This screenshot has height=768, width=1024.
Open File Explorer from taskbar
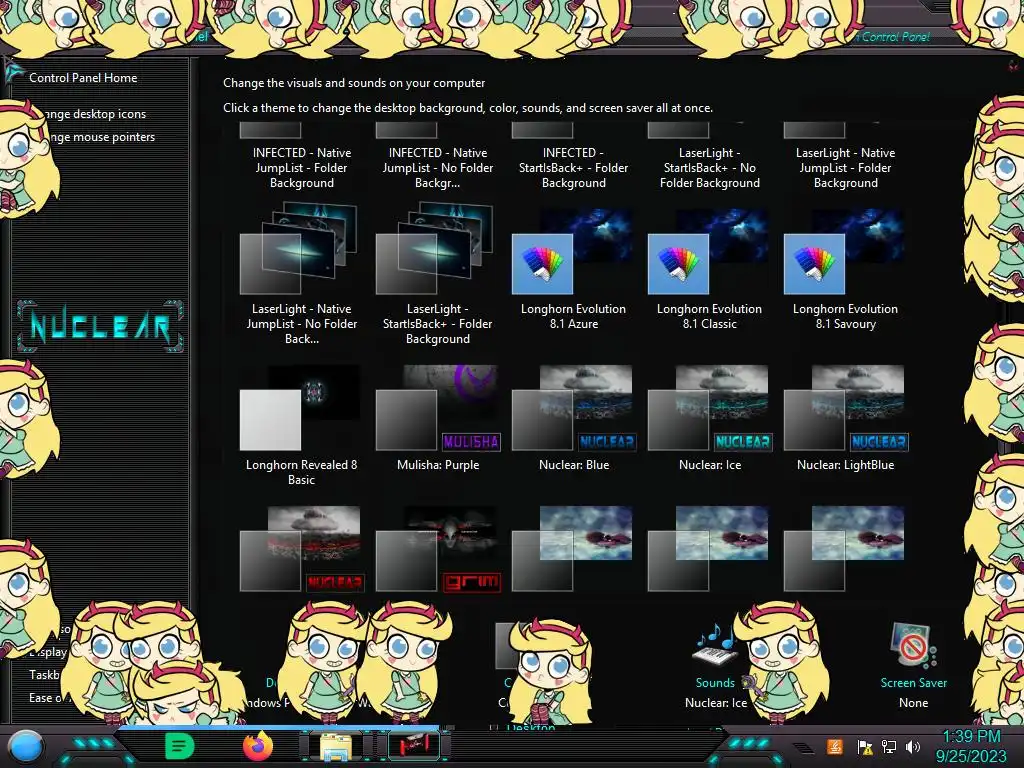tap(336, 746)
